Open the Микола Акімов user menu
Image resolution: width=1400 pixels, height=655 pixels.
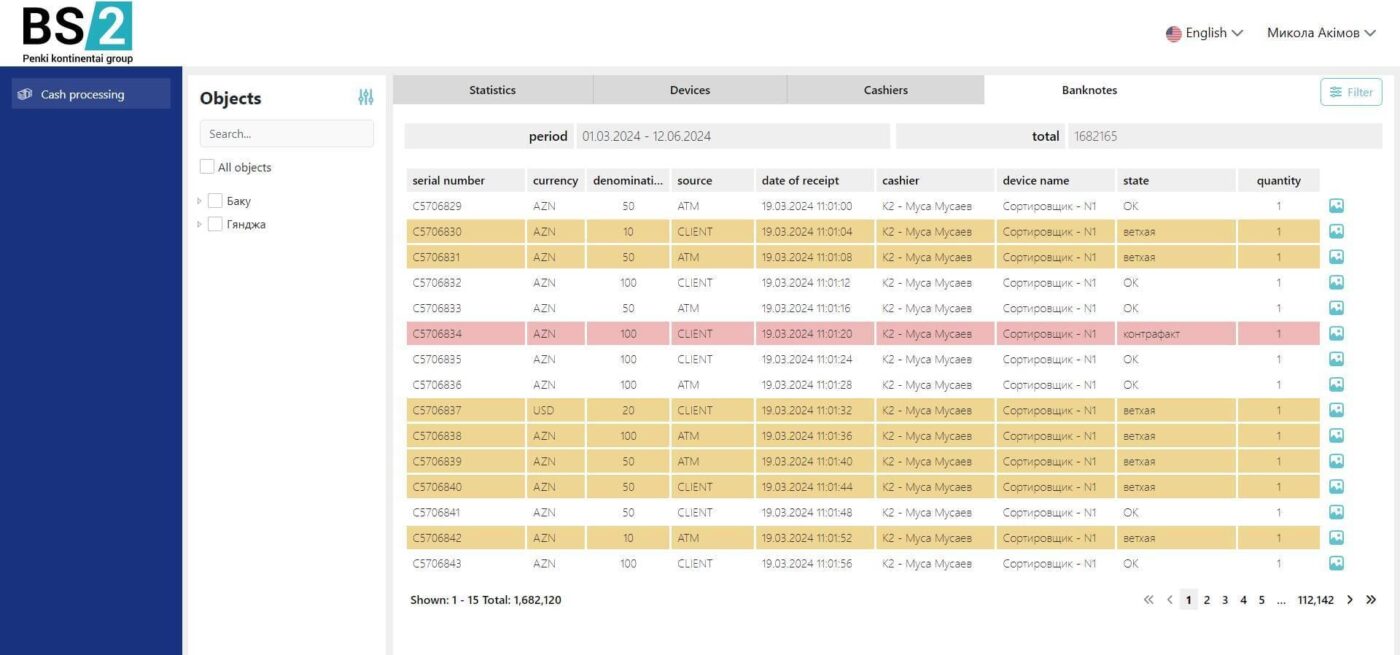1320,33
